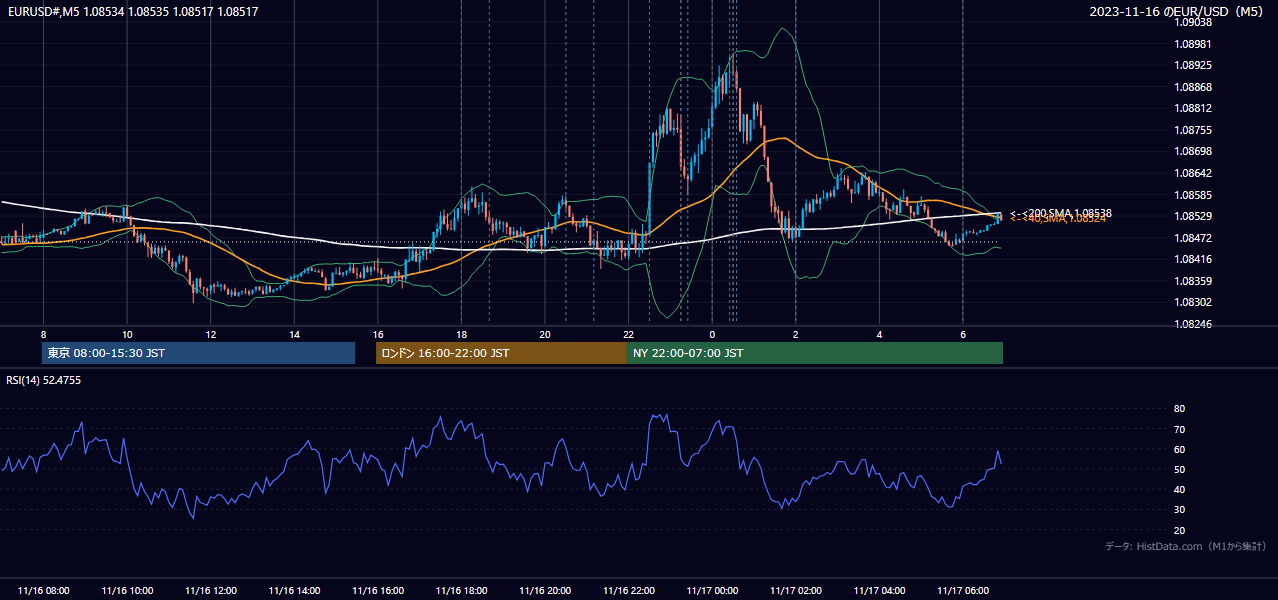This screenshot has width=1278, height=600.
Task: Click hour axis label 0 under price chart
Action: pos(712,334)
